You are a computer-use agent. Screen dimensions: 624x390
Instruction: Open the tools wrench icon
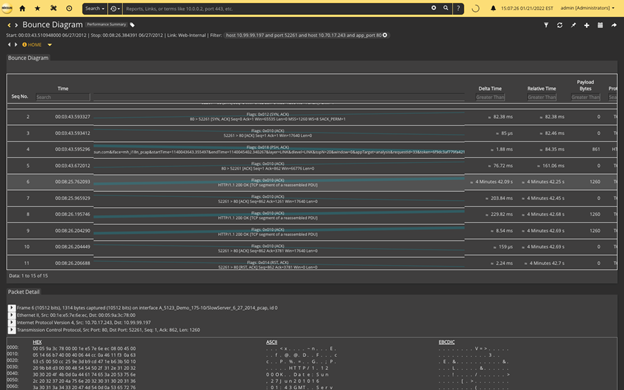[x=53, y=8]
